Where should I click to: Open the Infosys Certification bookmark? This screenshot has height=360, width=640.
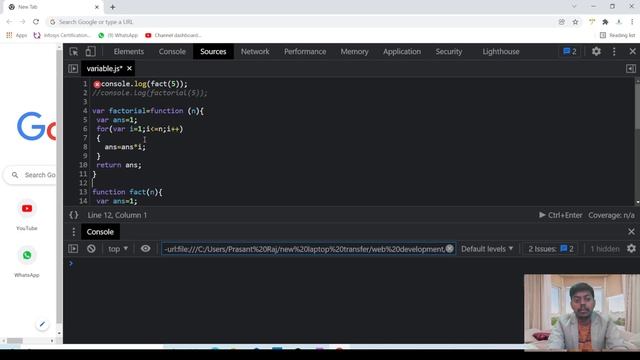(x=62, y=36)
